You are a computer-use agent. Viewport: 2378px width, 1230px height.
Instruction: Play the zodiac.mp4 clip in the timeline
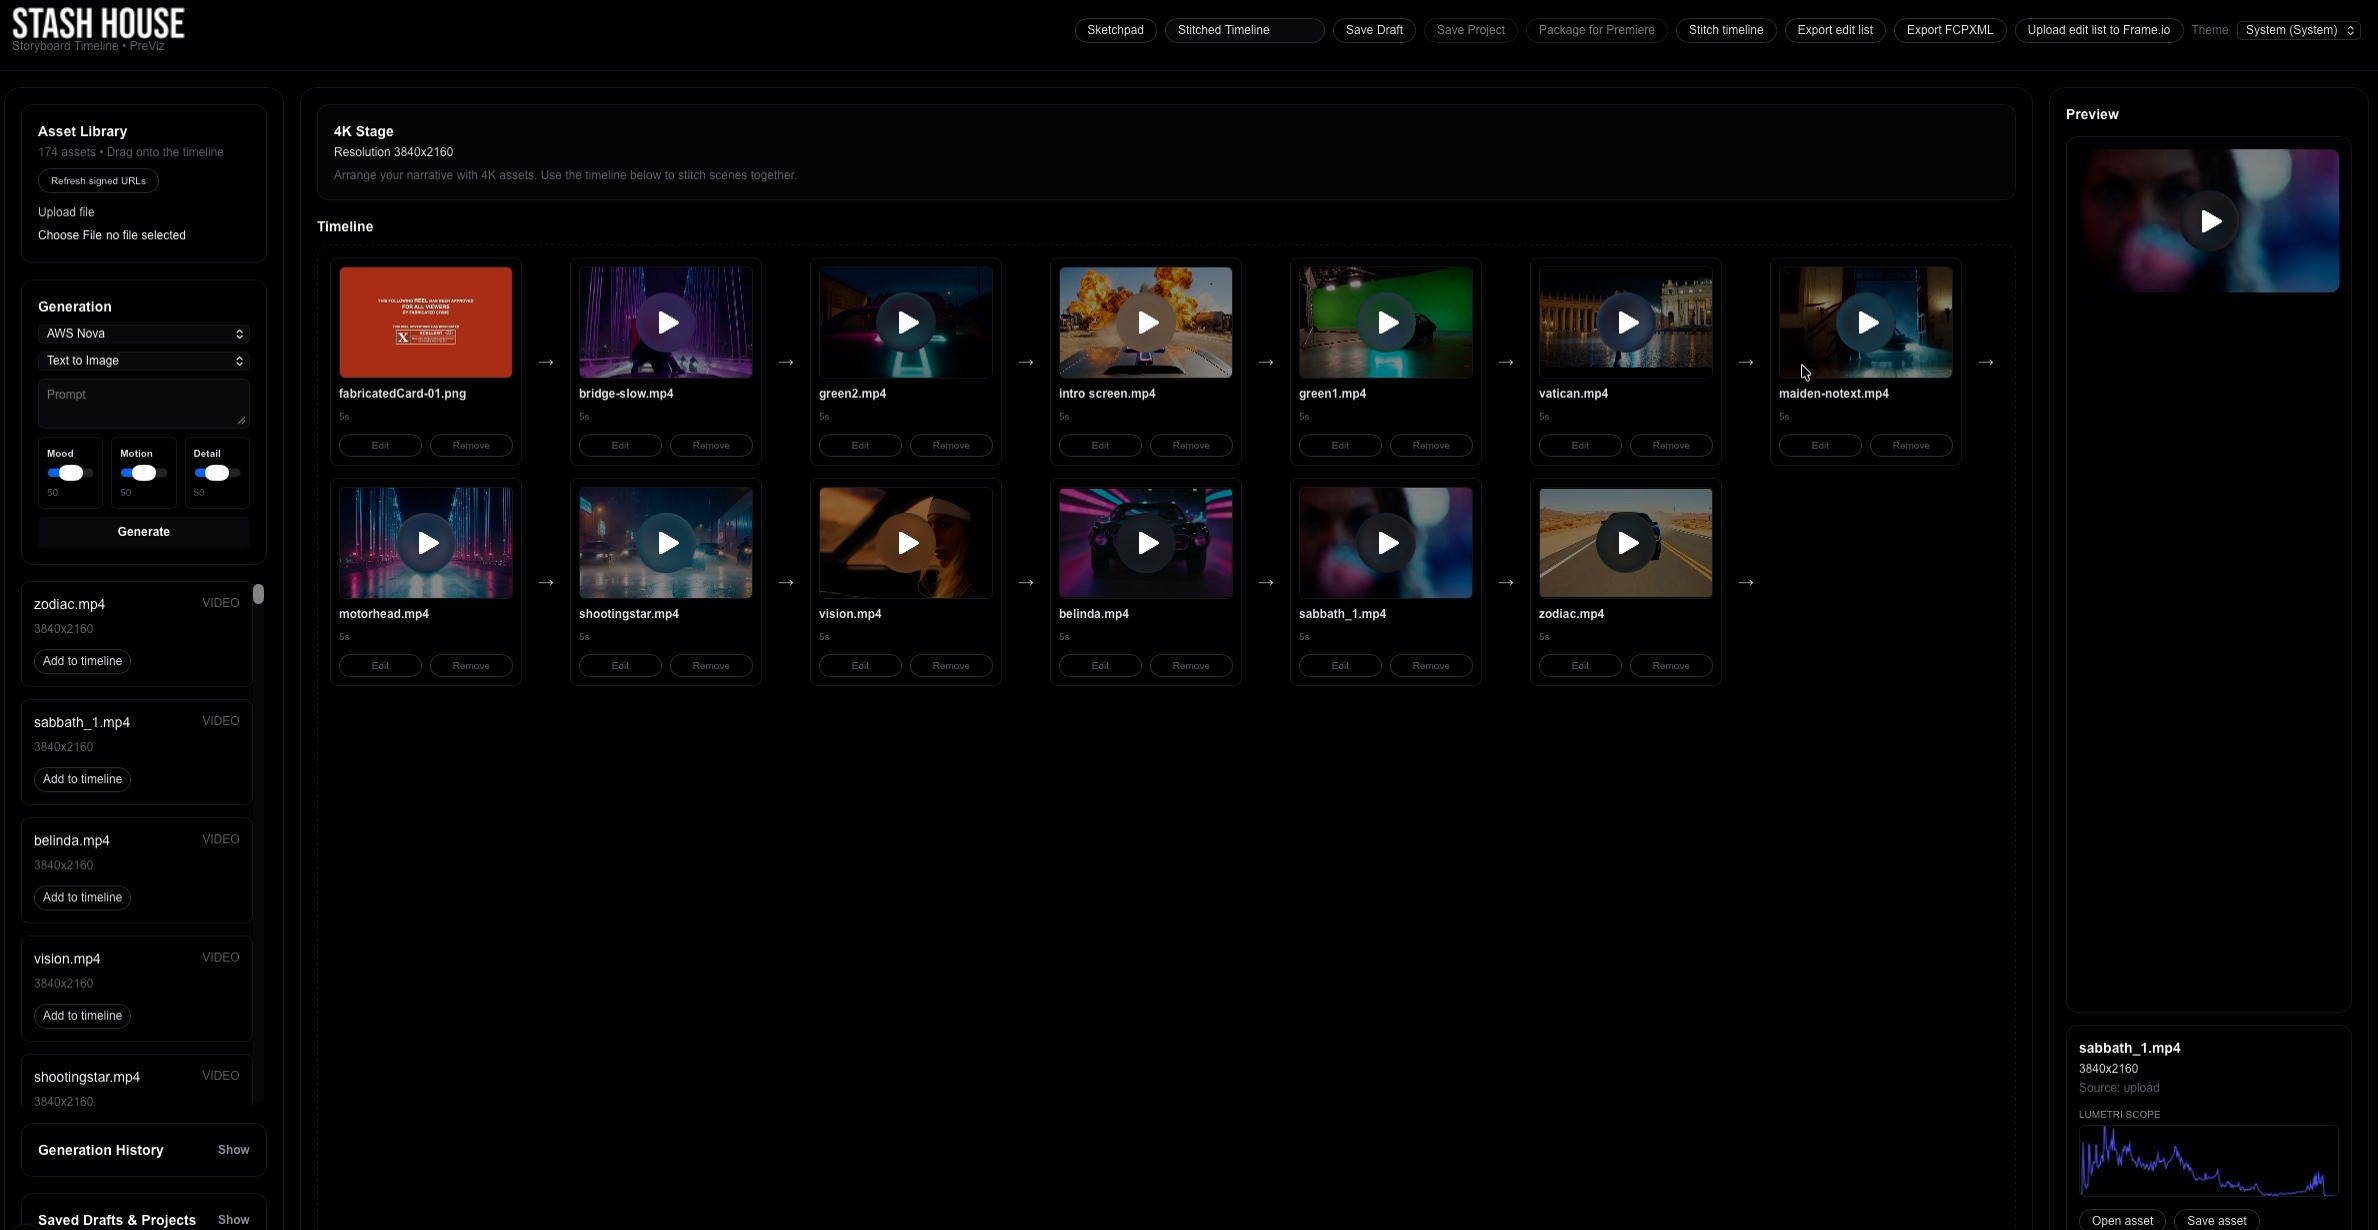pos(1626,542)
